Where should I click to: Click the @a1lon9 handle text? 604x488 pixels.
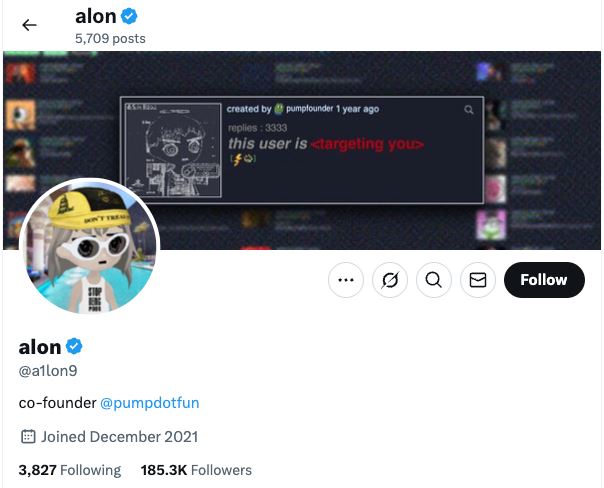coord(48,371)
